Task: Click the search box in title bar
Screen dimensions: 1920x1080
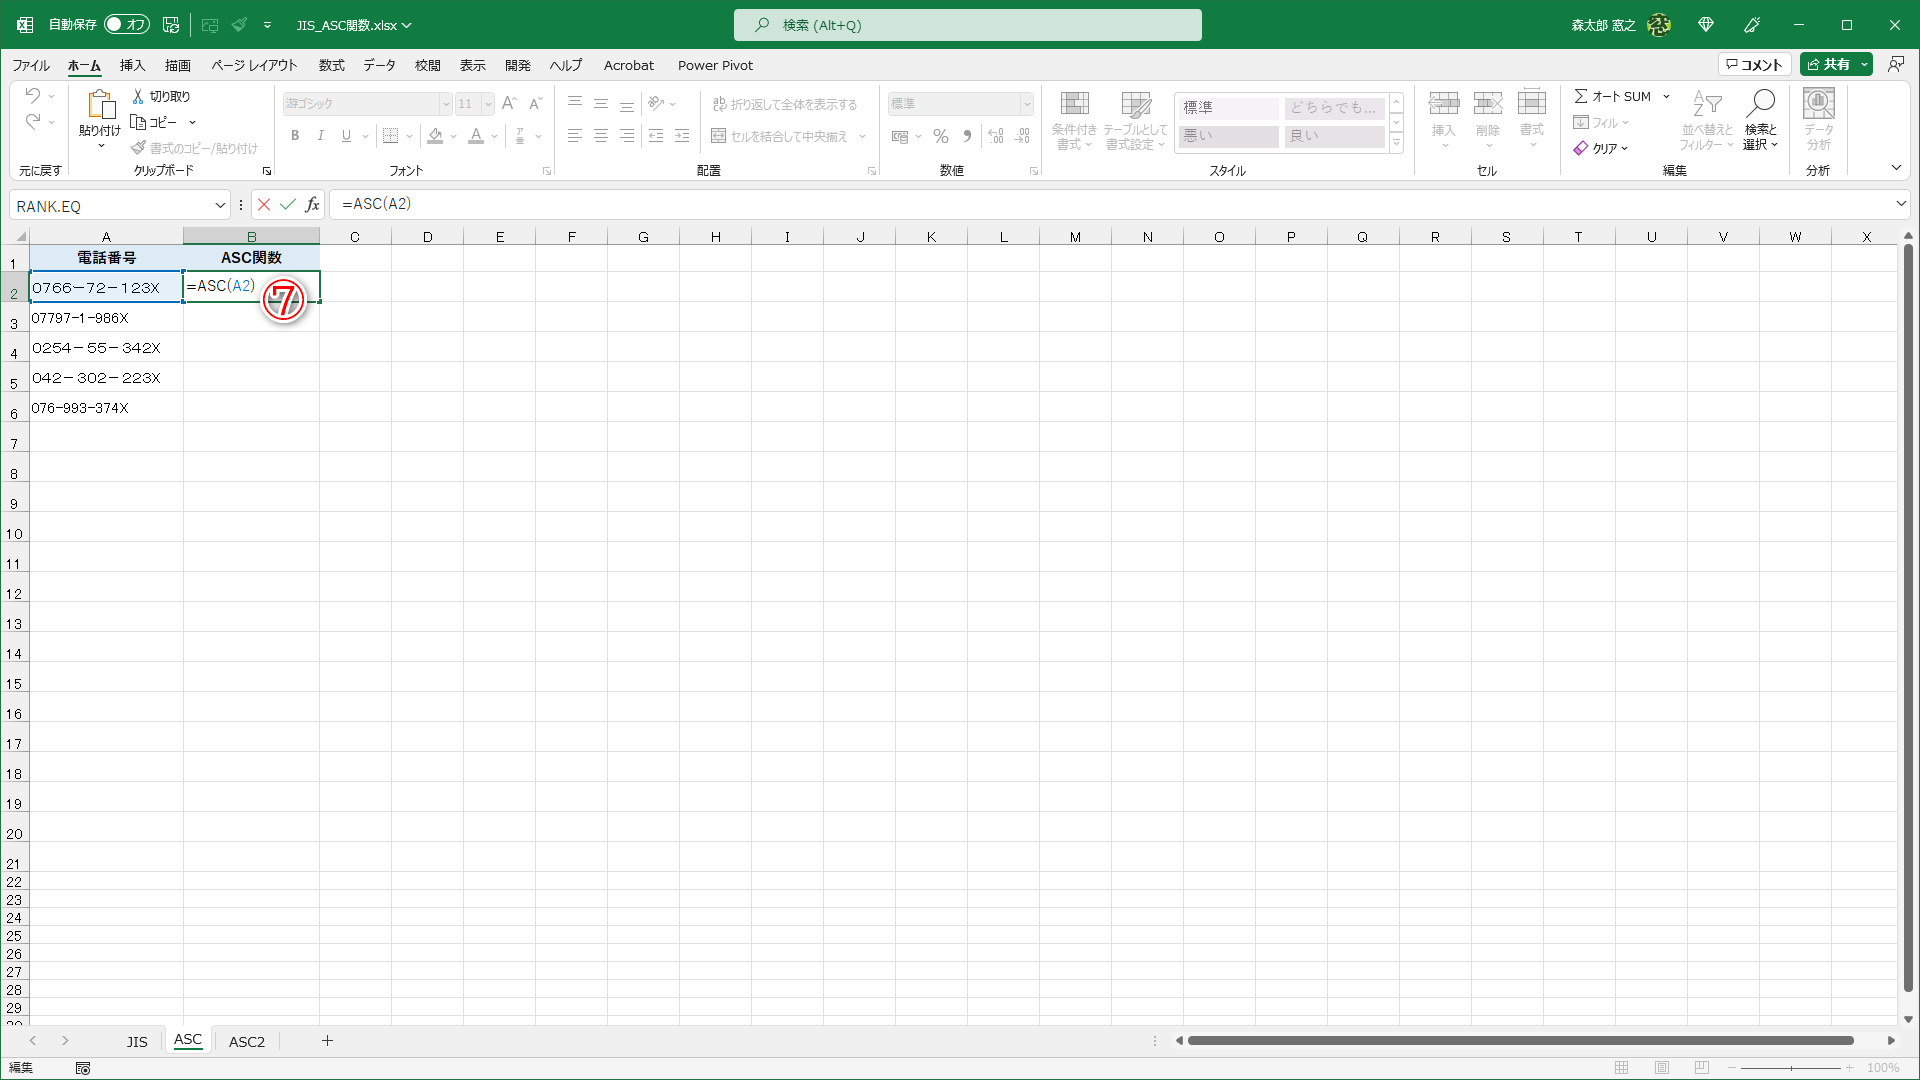Action: (x=967, y=25)
